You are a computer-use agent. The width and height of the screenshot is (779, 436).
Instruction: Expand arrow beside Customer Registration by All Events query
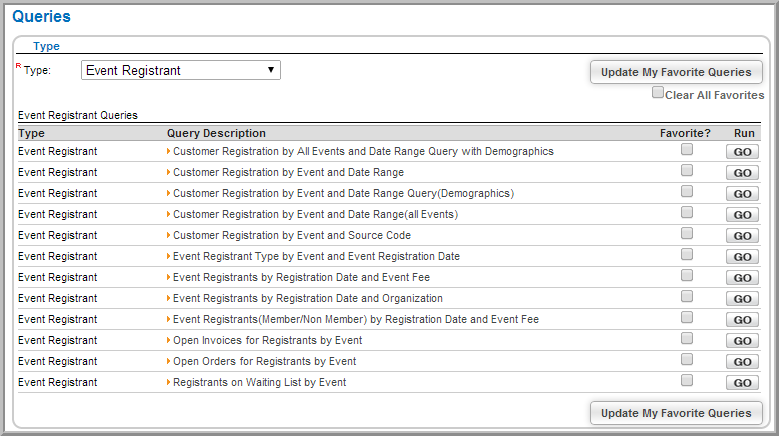(169, 151)
